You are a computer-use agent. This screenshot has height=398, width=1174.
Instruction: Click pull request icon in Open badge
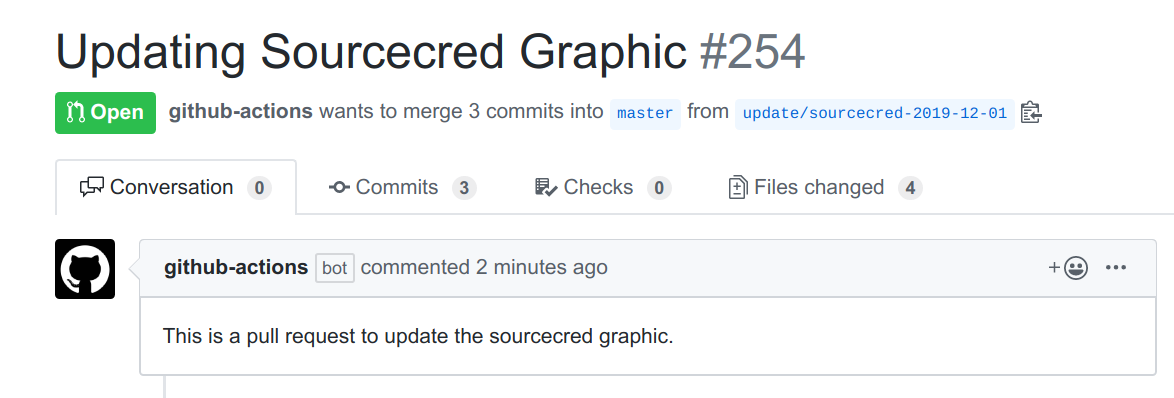[76, 113]
